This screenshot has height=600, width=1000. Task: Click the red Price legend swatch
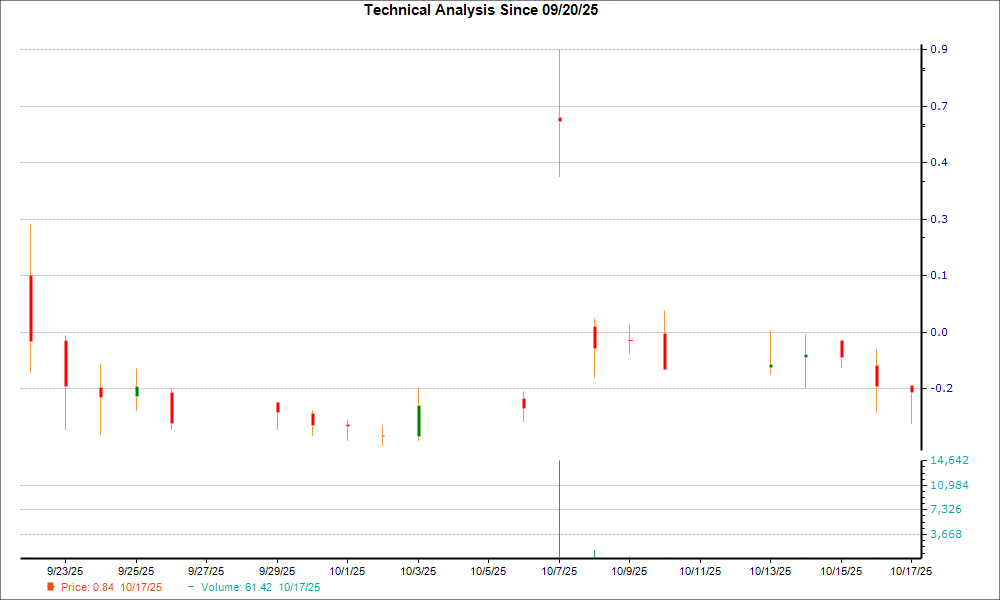tap(51, 587)
